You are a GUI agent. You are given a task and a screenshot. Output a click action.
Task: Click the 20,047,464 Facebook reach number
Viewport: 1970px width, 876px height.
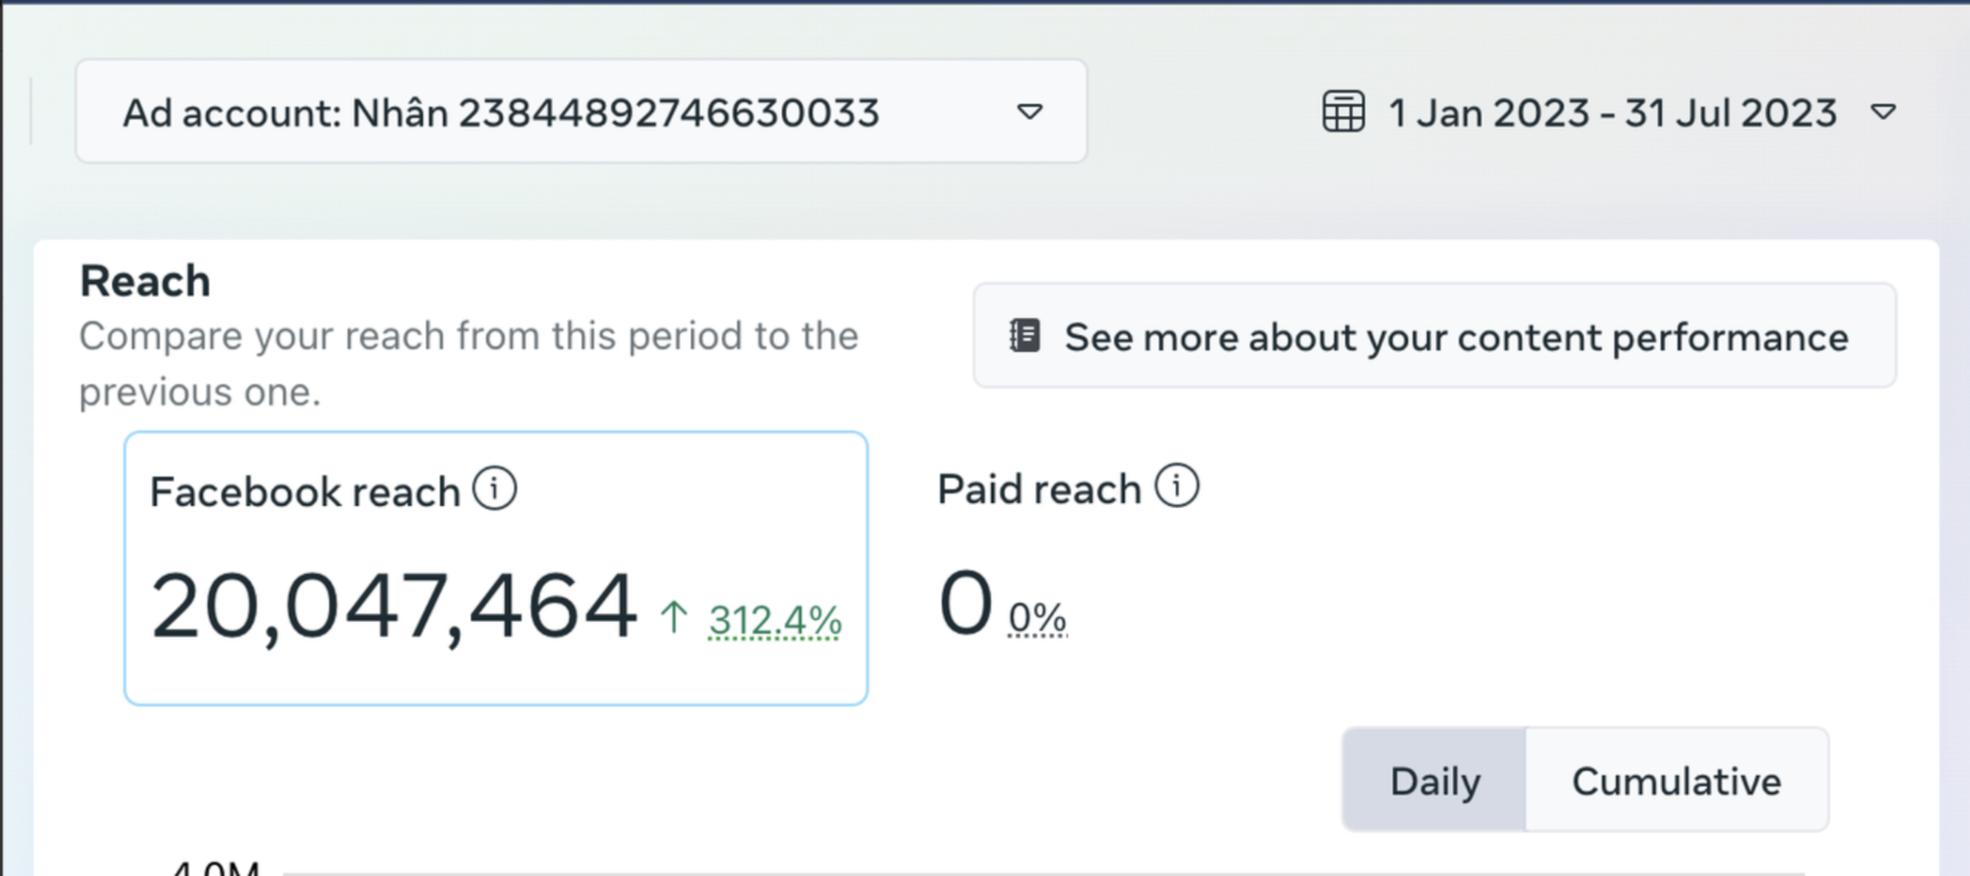coord(393,606)
